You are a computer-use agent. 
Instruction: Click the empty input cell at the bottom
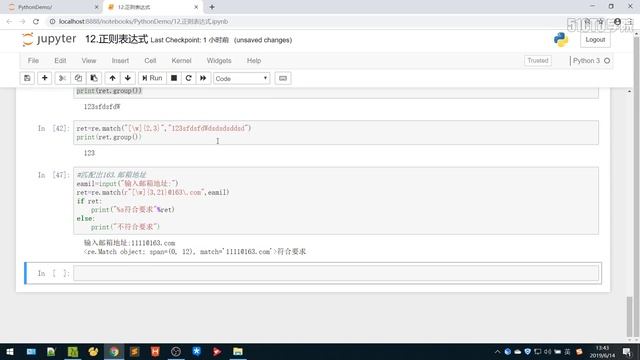(336, 273)
